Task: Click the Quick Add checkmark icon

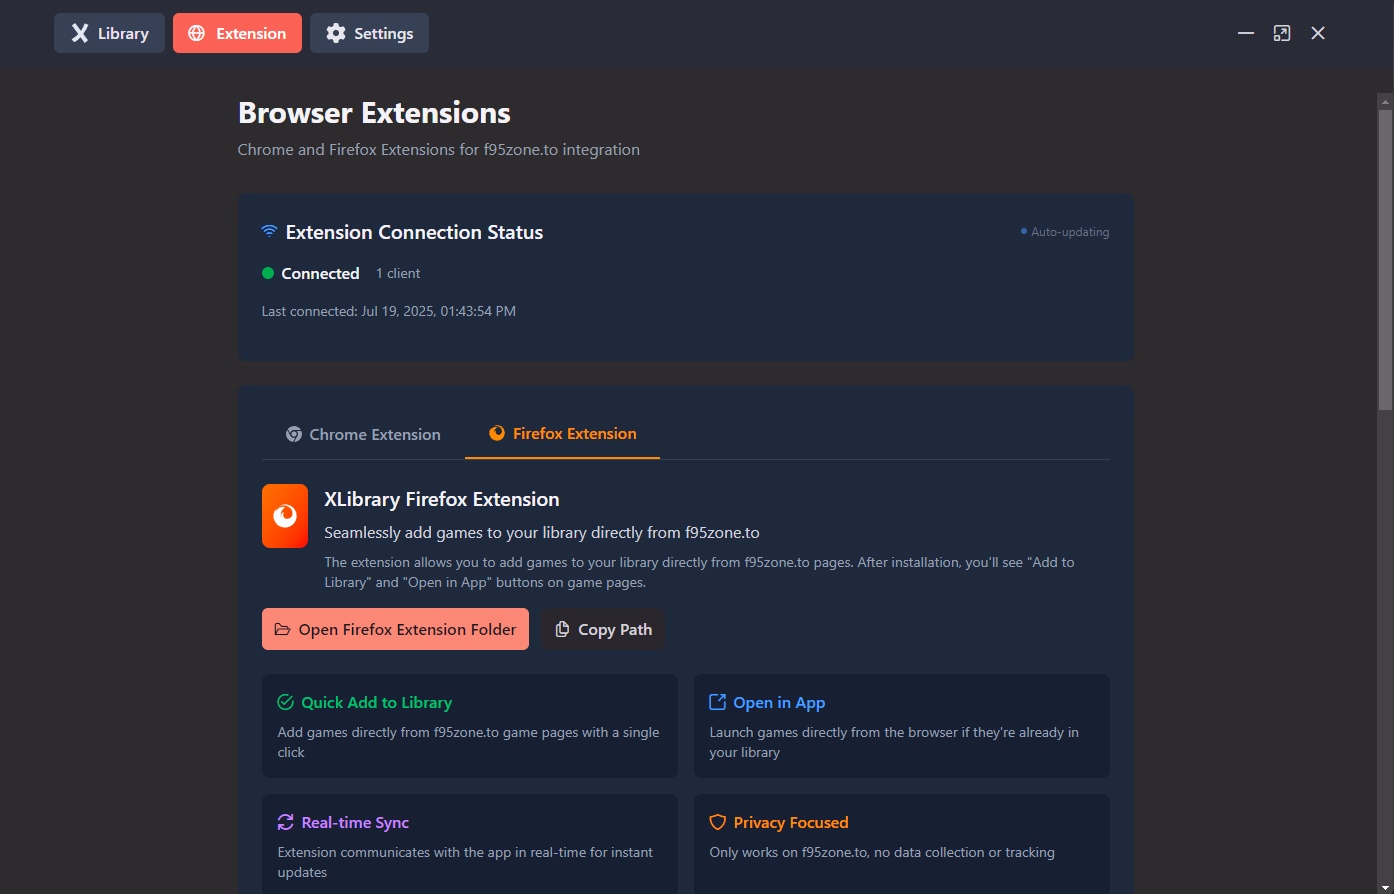Action: [x=285, y=702]
